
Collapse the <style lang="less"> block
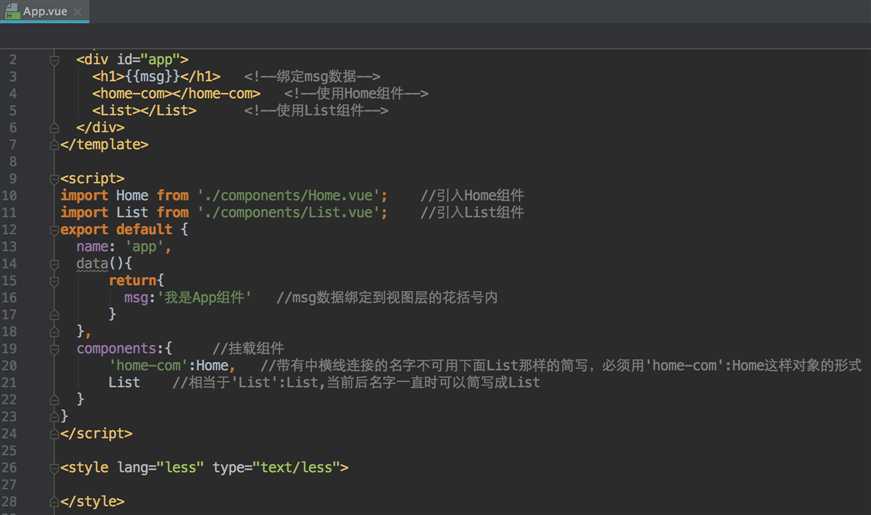(x=54, y=468)
